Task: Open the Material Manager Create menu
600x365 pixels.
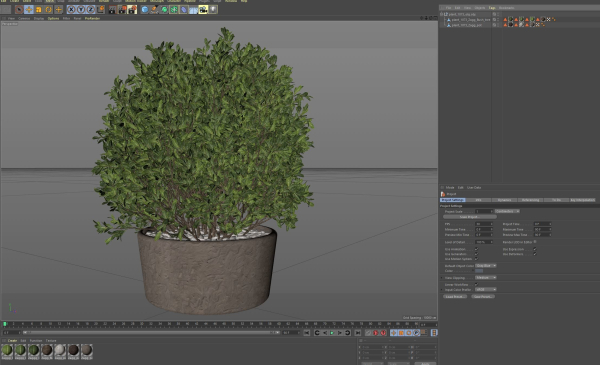Action: pos(12,341)
